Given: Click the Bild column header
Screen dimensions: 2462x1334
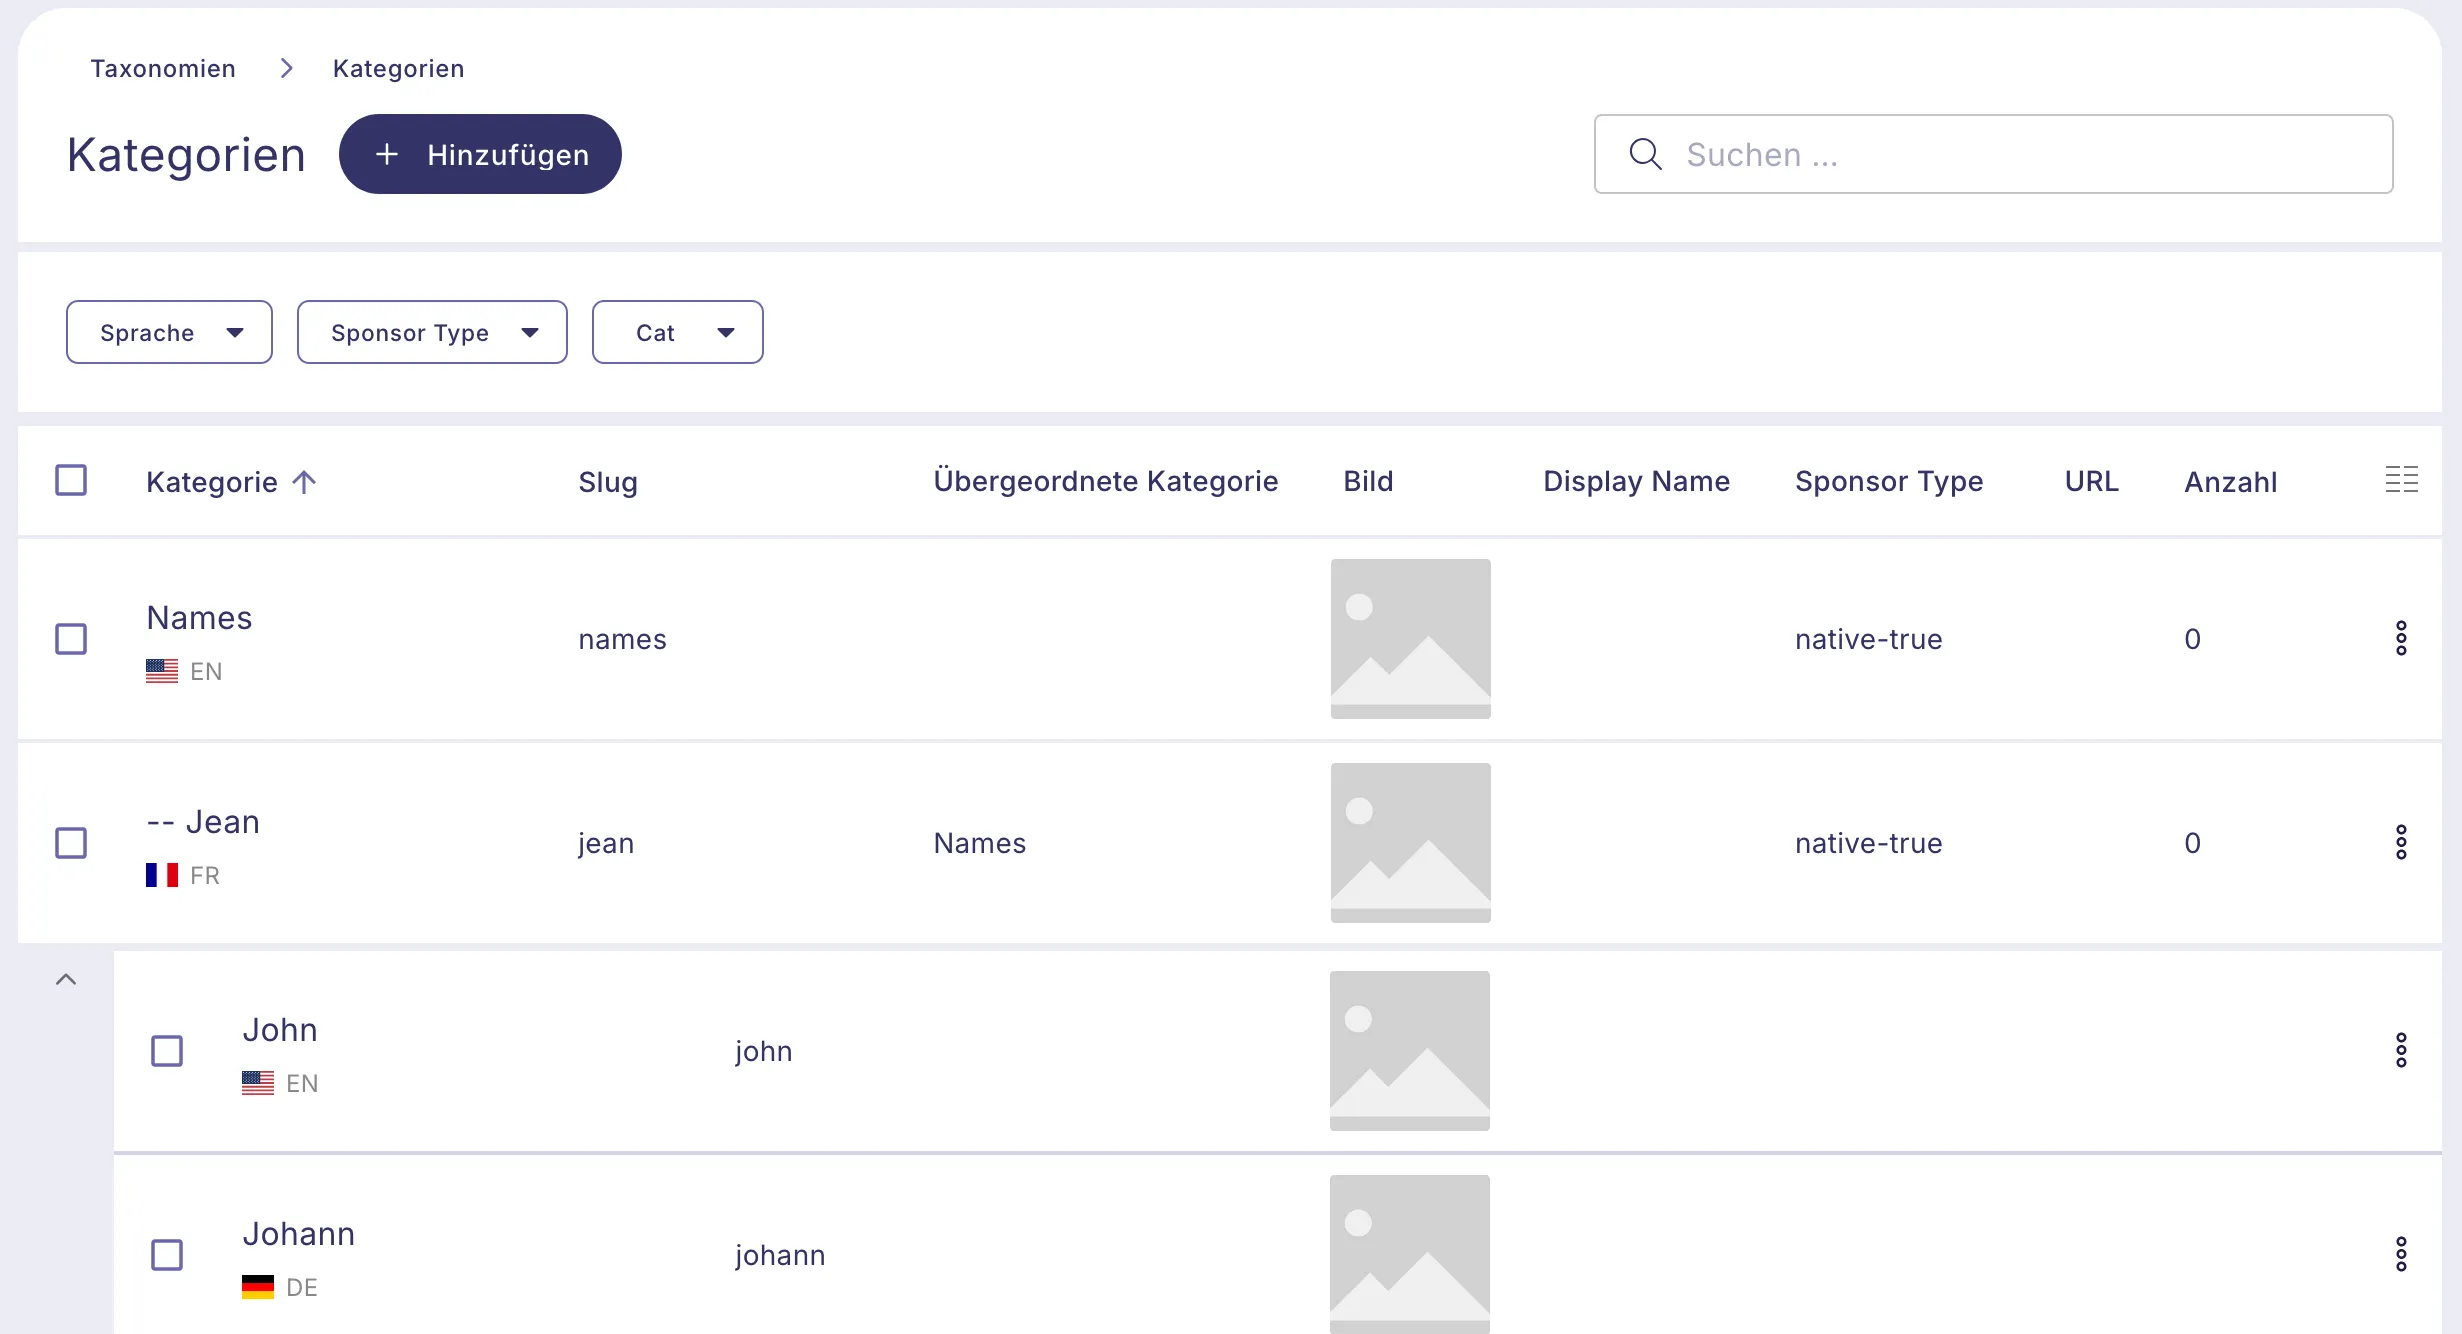Looking at the screenshot, I should 1368,481.
